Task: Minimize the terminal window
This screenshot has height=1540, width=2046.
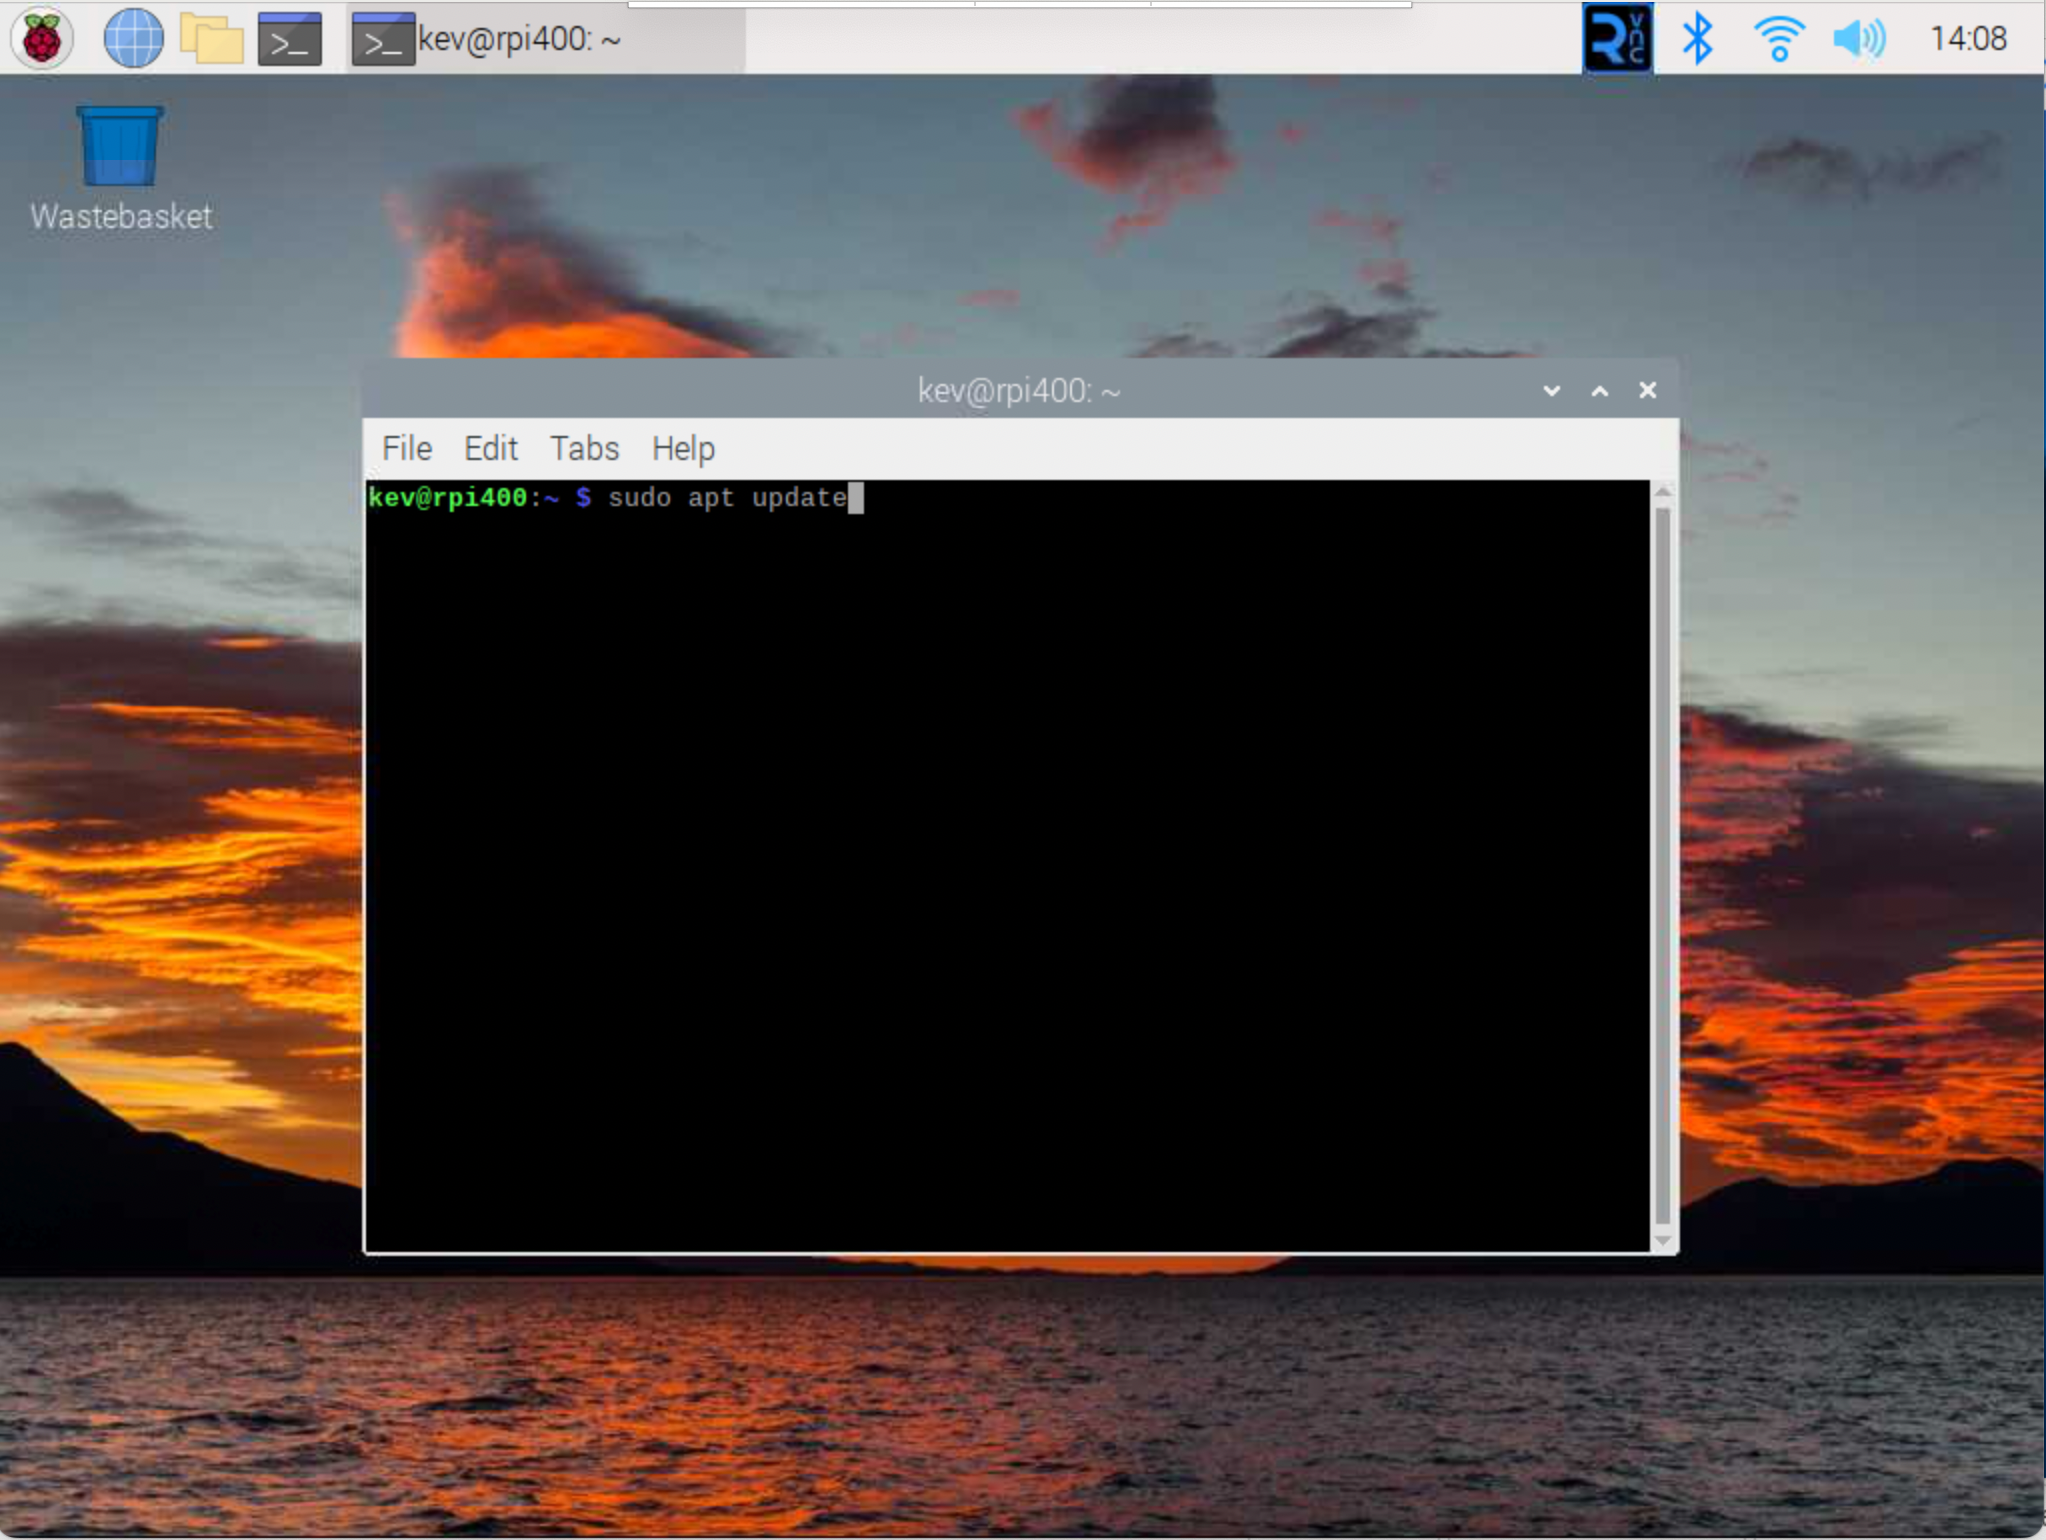Action: point(1551,390)
